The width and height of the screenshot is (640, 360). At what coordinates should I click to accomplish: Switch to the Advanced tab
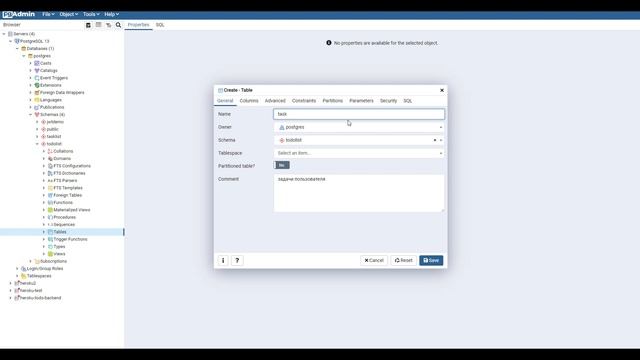275,101
